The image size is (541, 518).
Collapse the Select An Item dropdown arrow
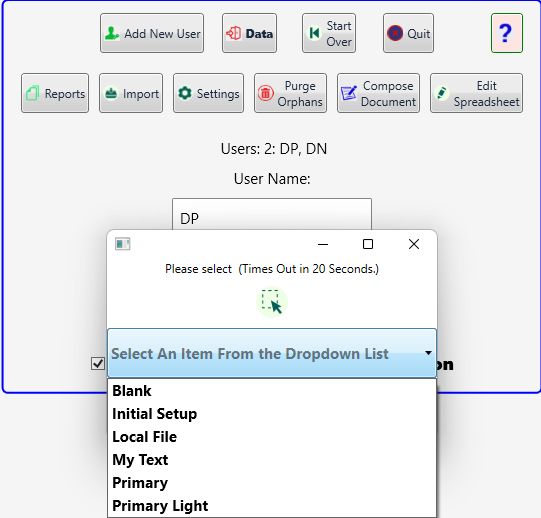click(428, 353)
